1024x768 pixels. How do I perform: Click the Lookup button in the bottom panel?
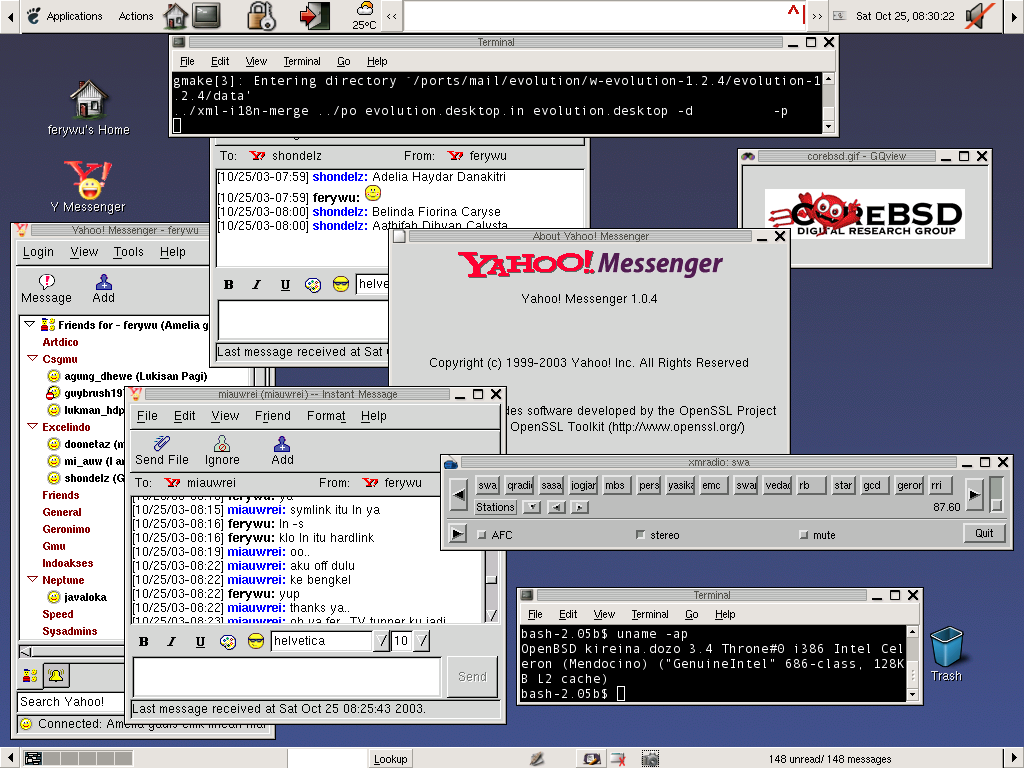point(391,759)
